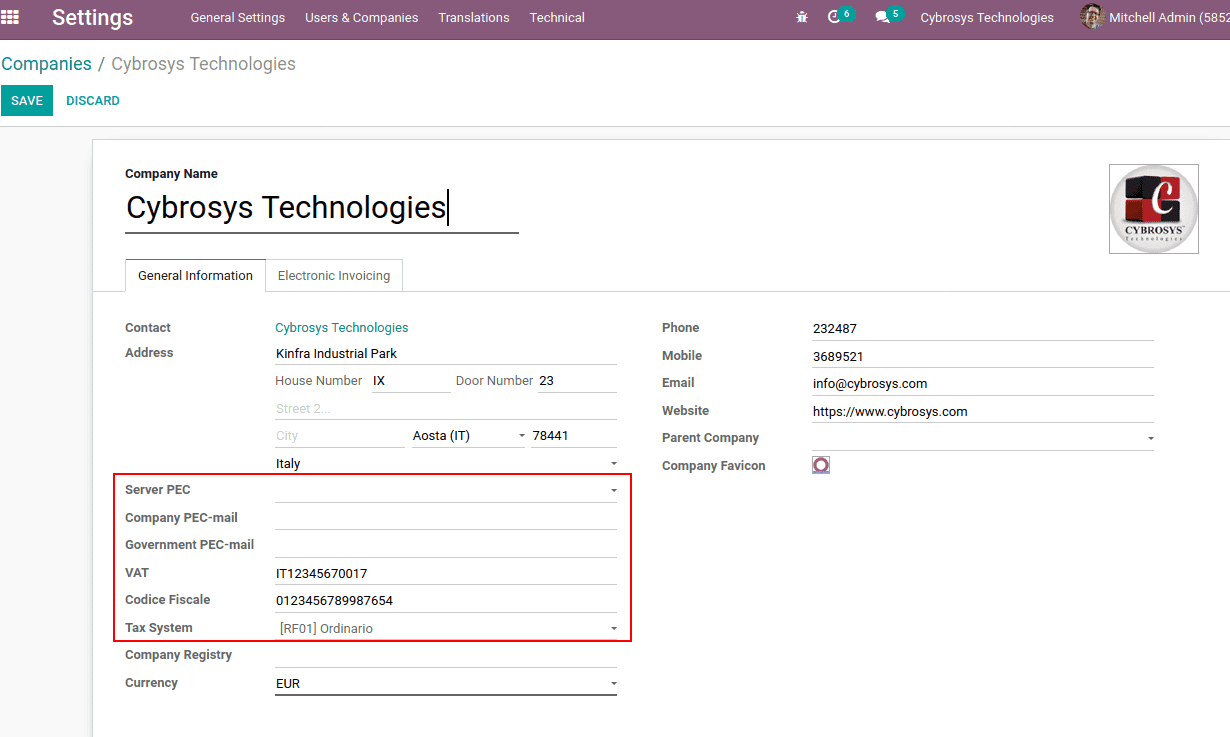
Task: Switch to Electronic Invoicing tab
Action: point(334,276)
